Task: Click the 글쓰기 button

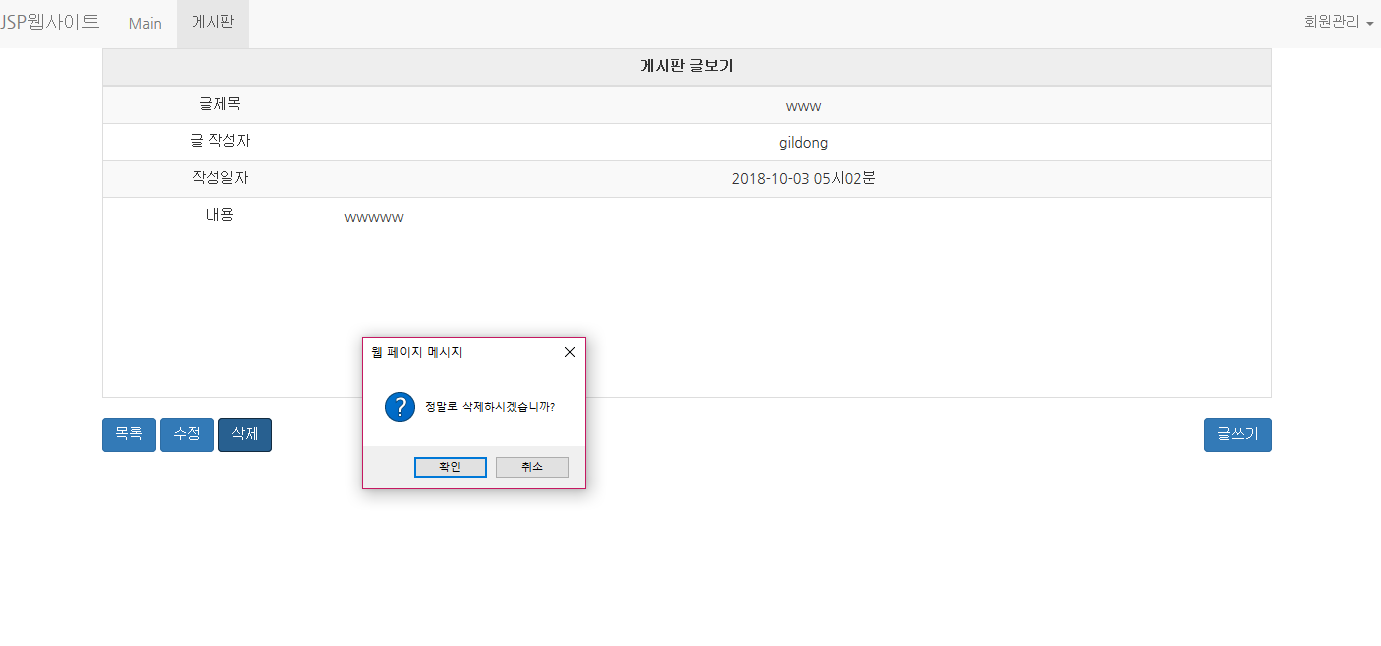Action: point(1238,435)
